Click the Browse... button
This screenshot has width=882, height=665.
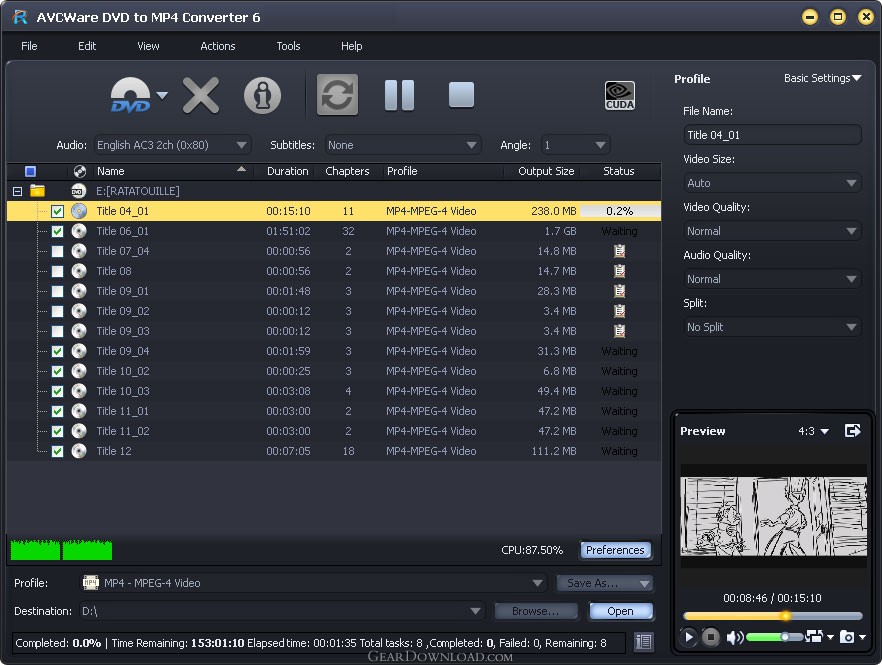click(536, 611)
